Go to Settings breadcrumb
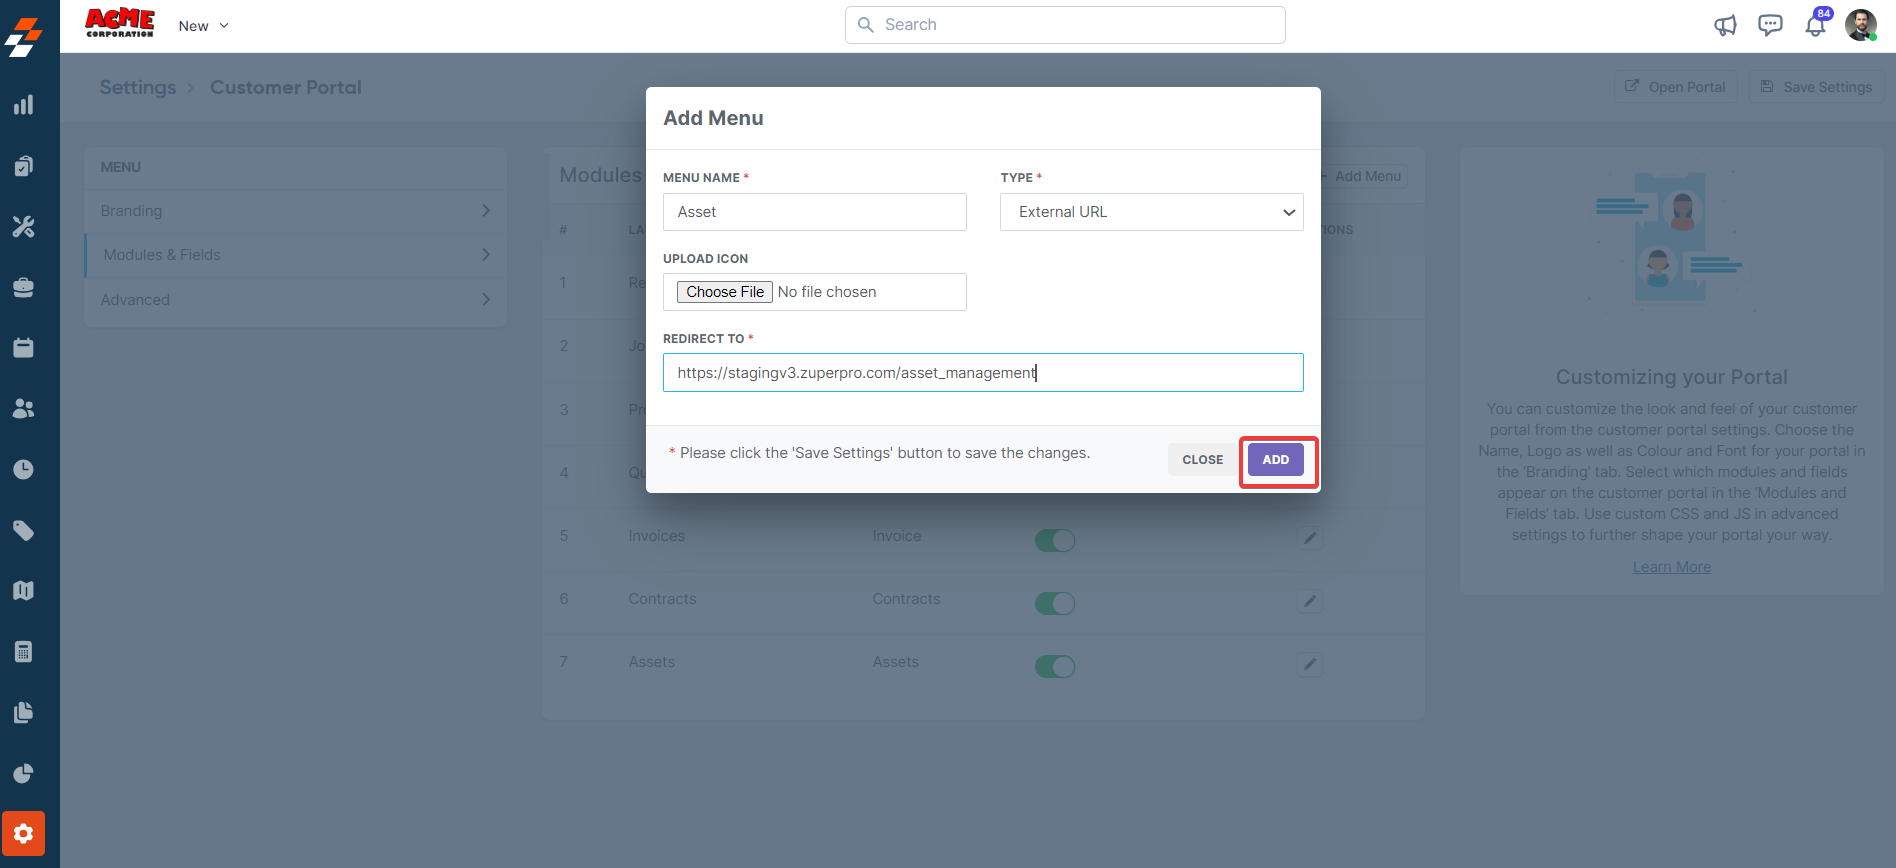The width and height of the screenshot is (1896, 868). [138, 87]
